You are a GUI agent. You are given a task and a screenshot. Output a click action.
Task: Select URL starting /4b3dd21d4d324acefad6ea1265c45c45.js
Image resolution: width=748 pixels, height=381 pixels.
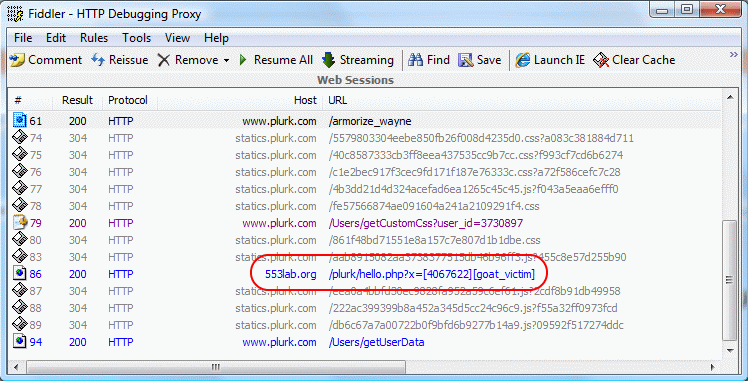pyautogui.click(x=473, y=189)
